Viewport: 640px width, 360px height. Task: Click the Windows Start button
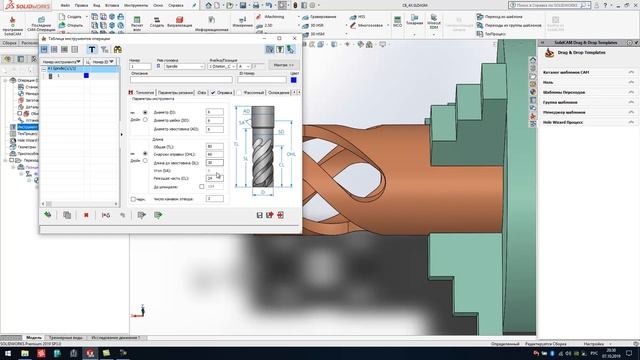[x=8, y=353]
